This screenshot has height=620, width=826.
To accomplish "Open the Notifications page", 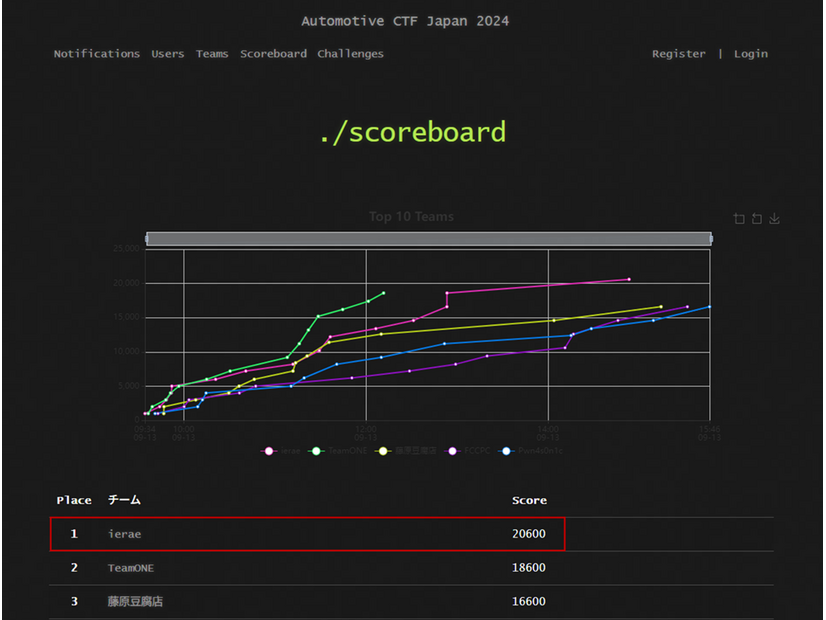I will [96, 54].
